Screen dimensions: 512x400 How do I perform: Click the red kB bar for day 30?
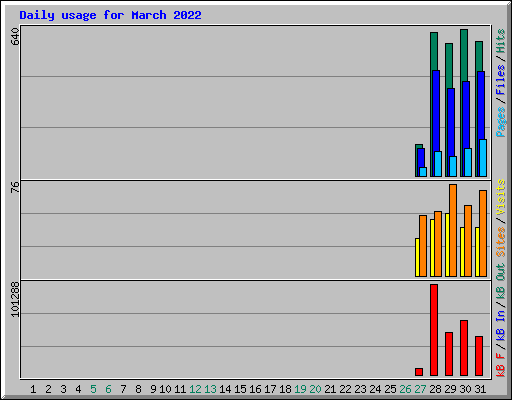pyautogui.click(x=464, y=348)
